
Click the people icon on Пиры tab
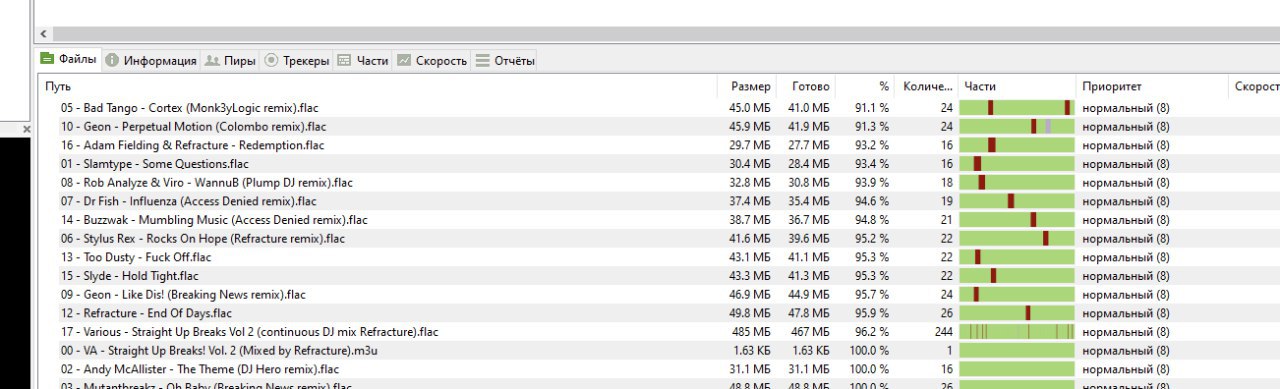(x=212, y=61)
